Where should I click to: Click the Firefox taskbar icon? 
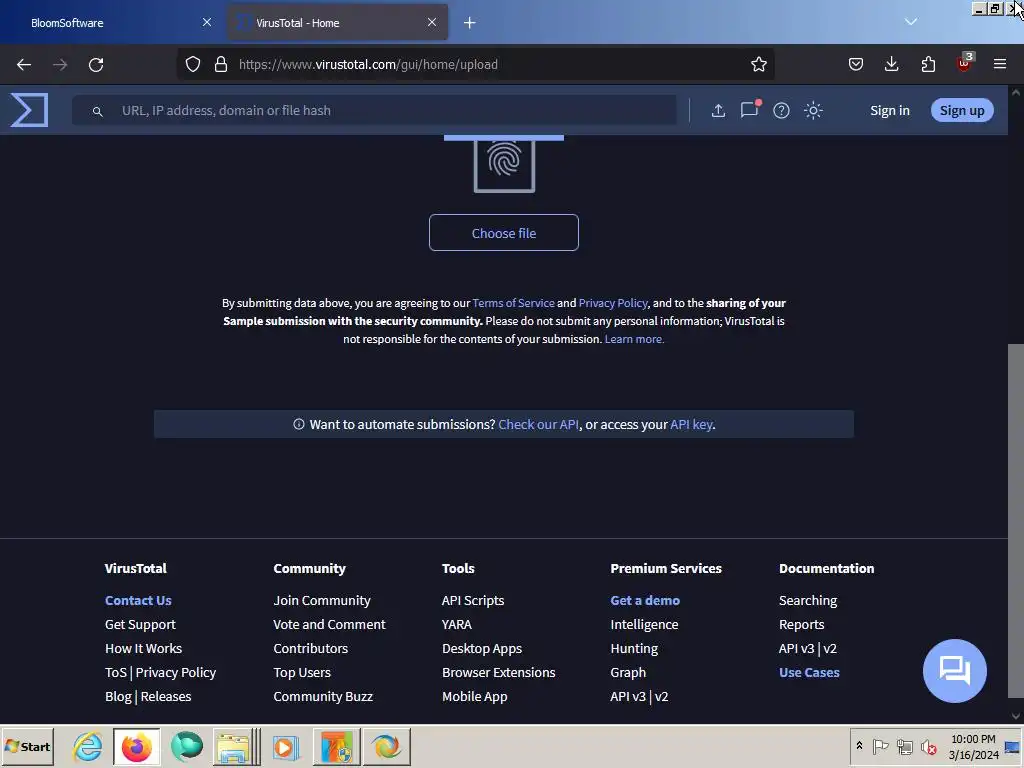point(136,746)
